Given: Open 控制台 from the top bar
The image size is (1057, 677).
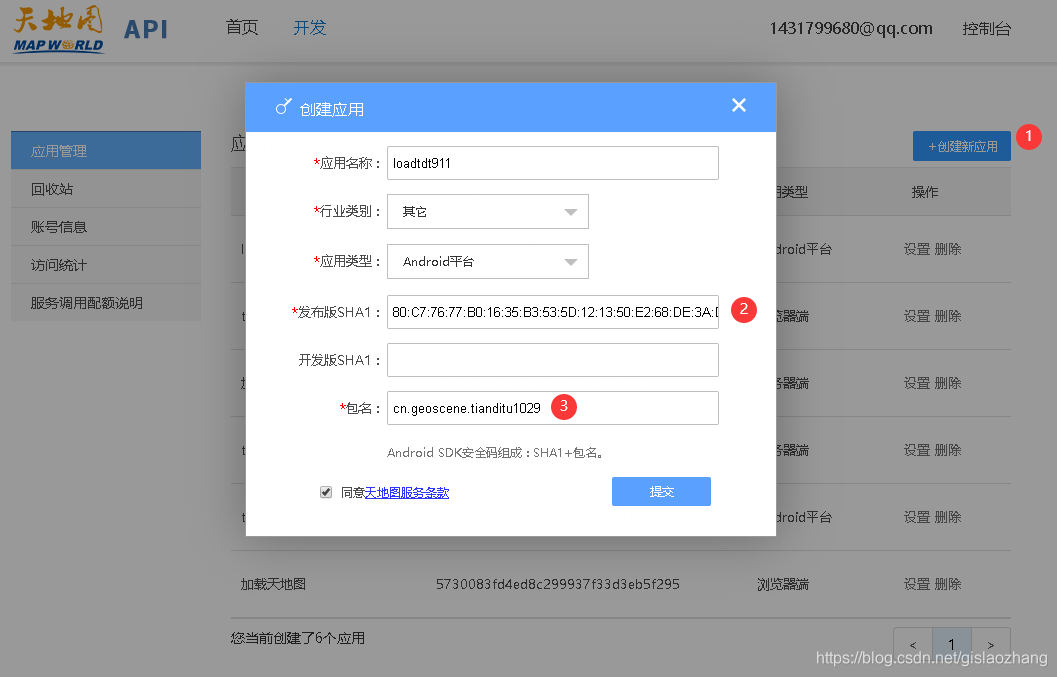Looking at the screenshot, I should pyautogui.click(x=987, y=29).
